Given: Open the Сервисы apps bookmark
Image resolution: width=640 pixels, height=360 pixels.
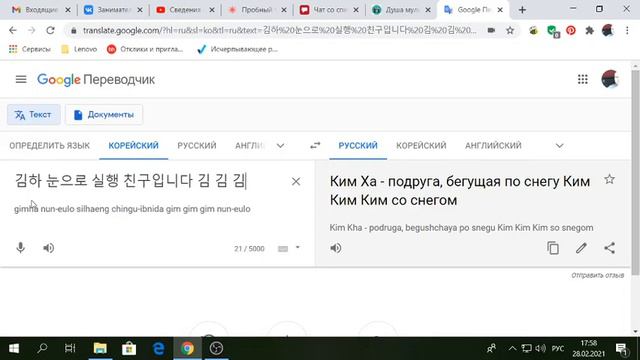Looking at the screenshot, I should [30, 49].
